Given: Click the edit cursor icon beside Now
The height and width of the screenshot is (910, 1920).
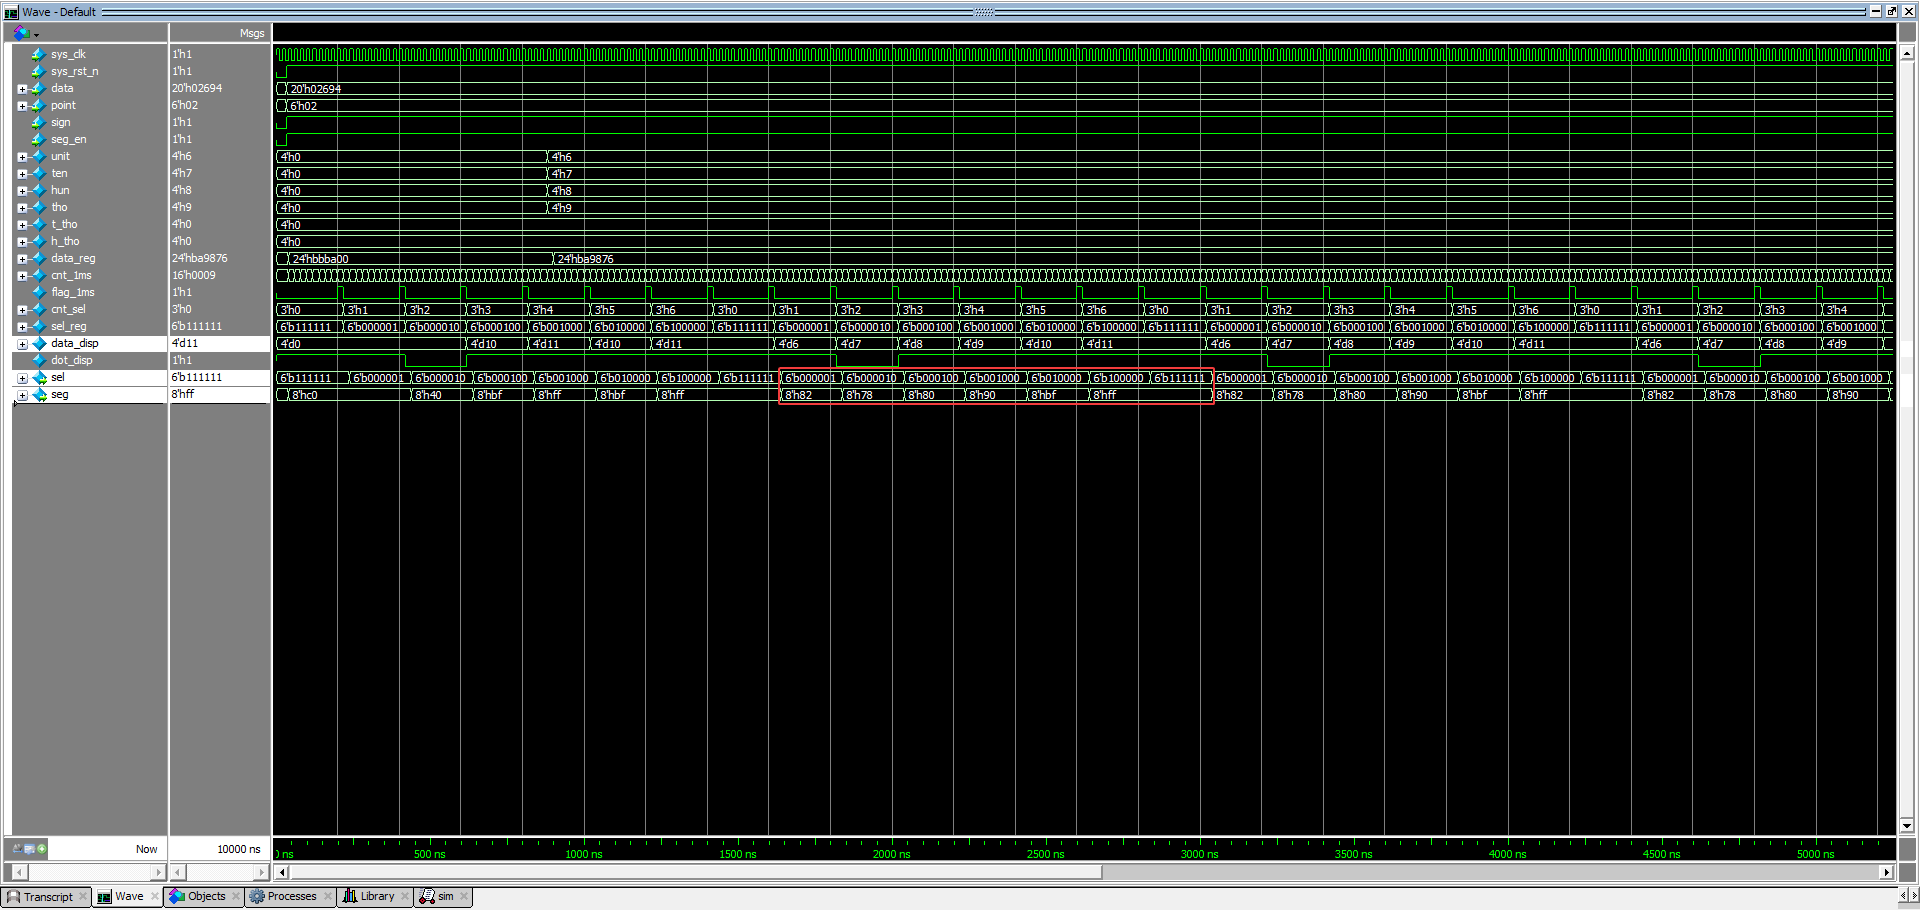Looking at the screenshot, I should (x=29, y=849).
